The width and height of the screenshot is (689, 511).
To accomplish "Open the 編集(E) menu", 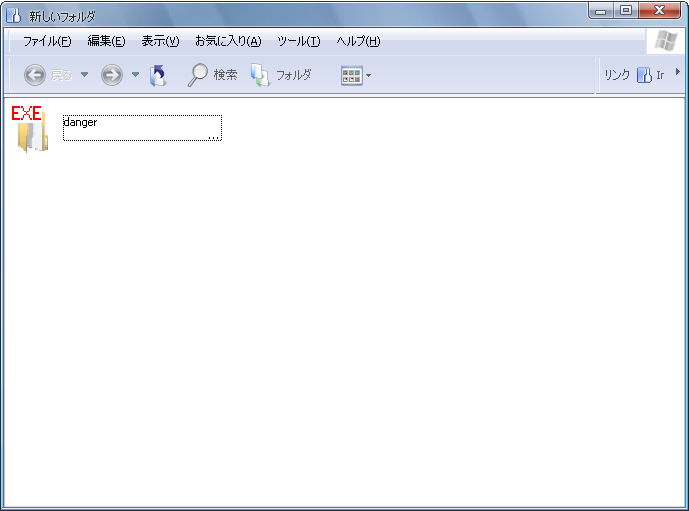I will coord(106,41).
